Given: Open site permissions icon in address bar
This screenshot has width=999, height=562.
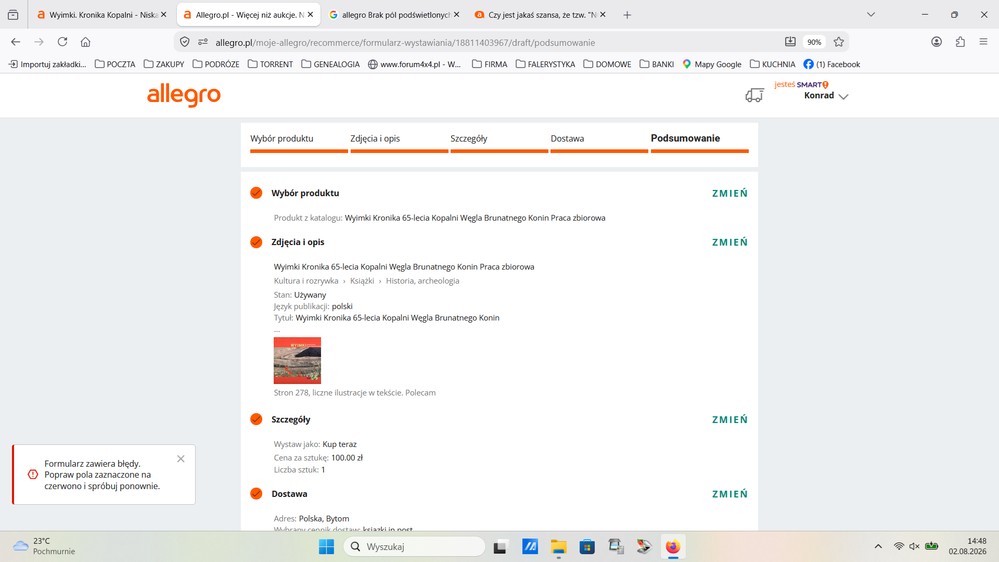Looking at the screenshot, I should [x=203, y=42].
